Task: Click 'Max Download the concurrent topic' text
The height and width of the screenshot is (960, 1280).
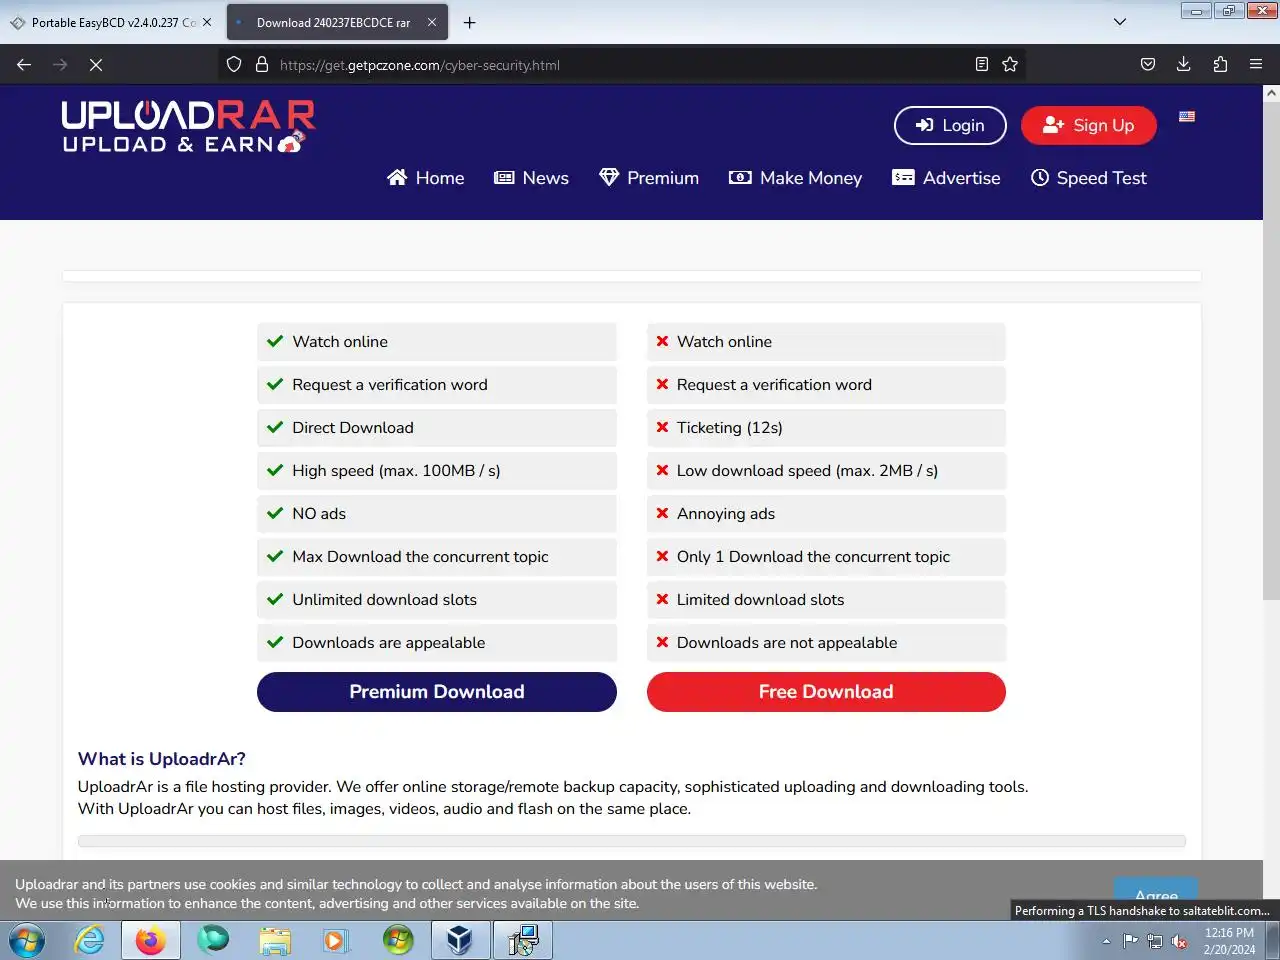Action: [x=420, y=557]
